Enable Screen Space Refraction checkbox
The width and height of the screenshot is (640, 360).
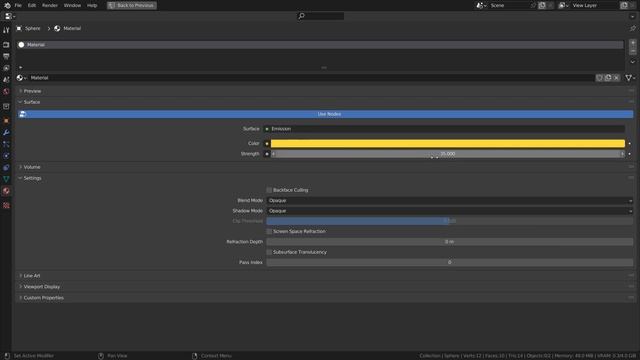(269, 231)
